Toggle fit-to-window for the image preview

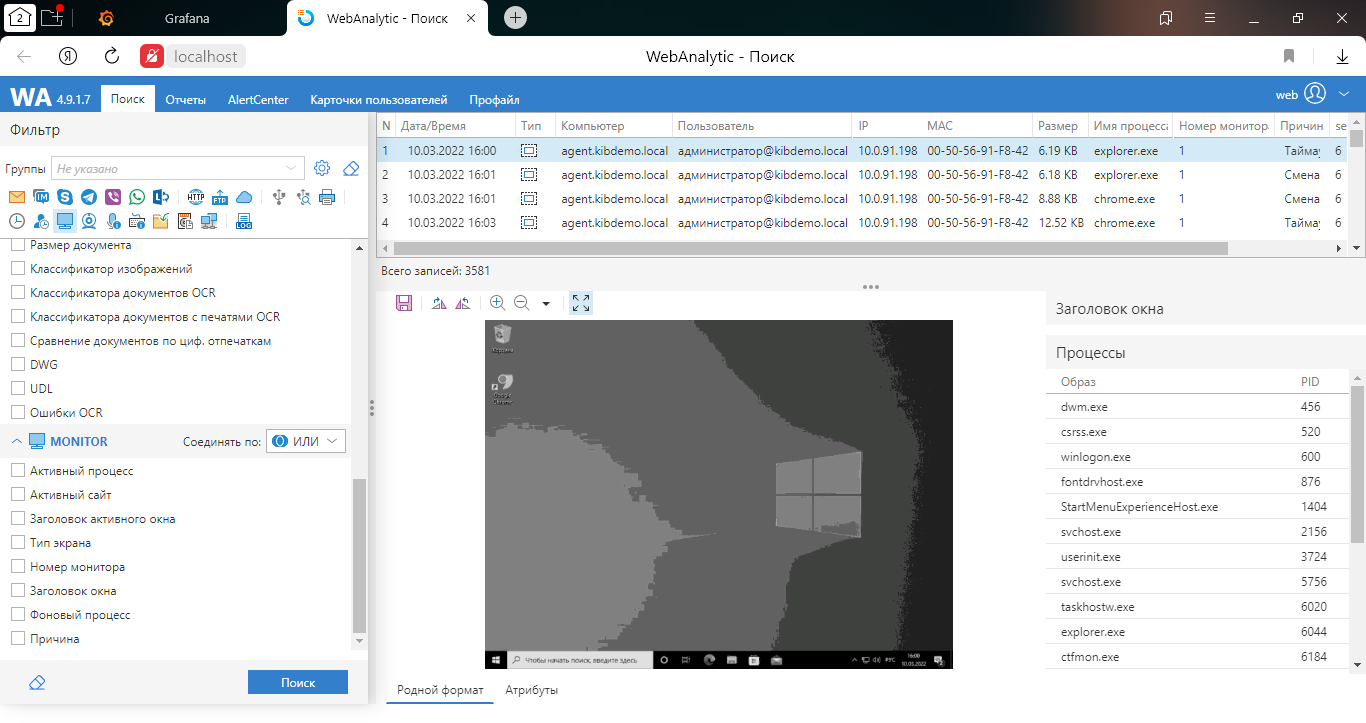(x=581, y=303)
